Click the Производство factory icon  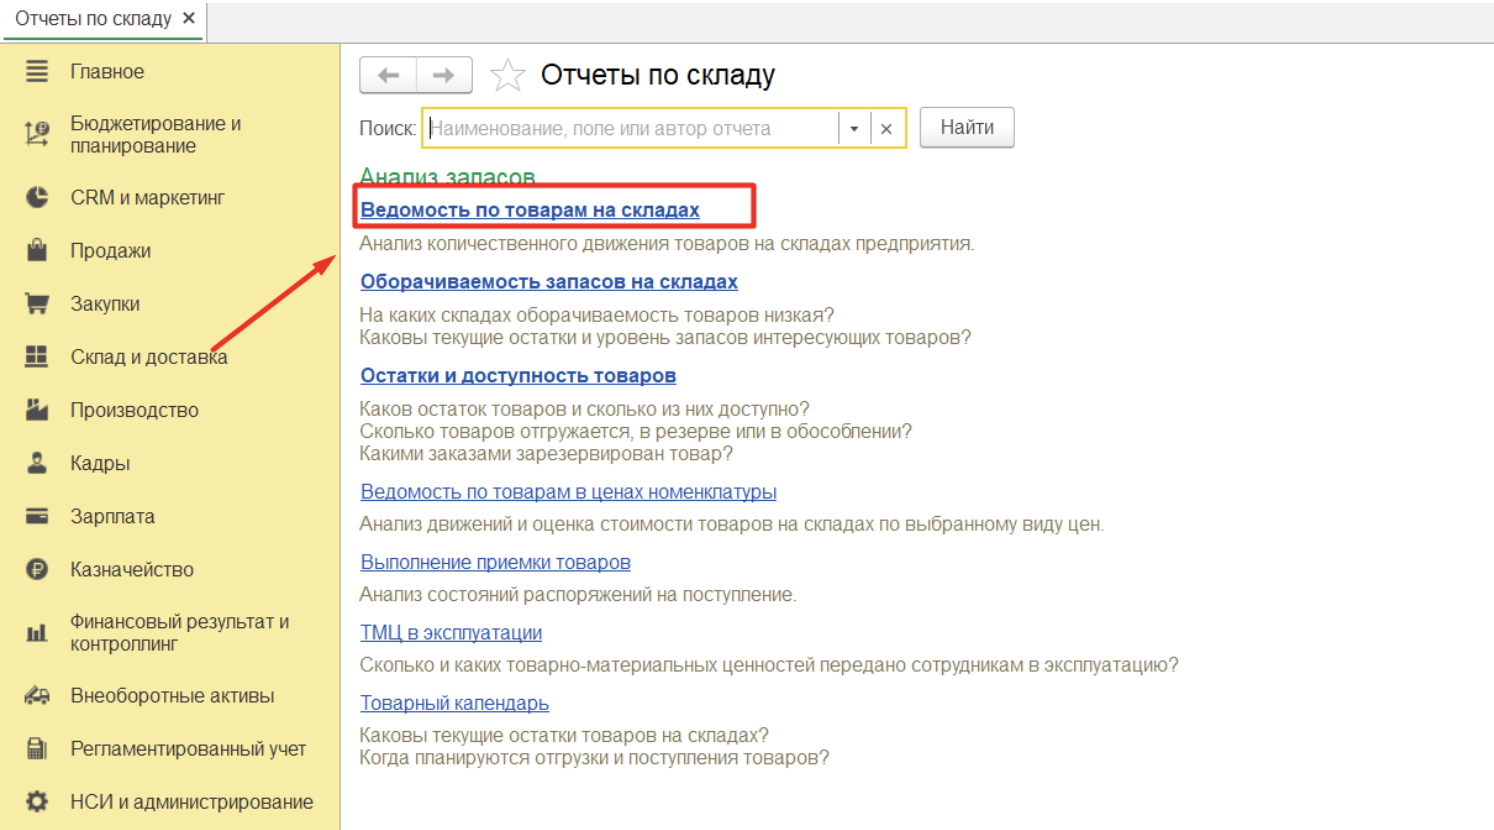pos(37,409)
